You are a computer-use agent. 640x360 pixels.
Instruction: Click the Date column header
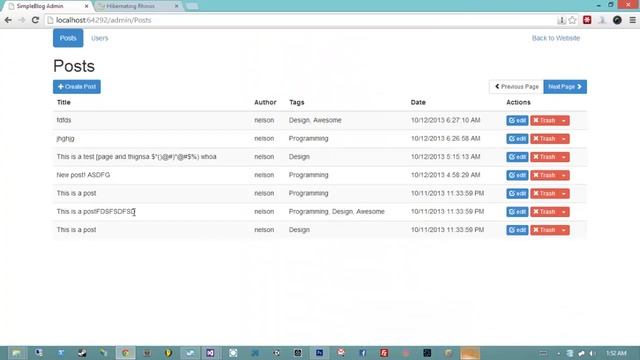[418, 102]
